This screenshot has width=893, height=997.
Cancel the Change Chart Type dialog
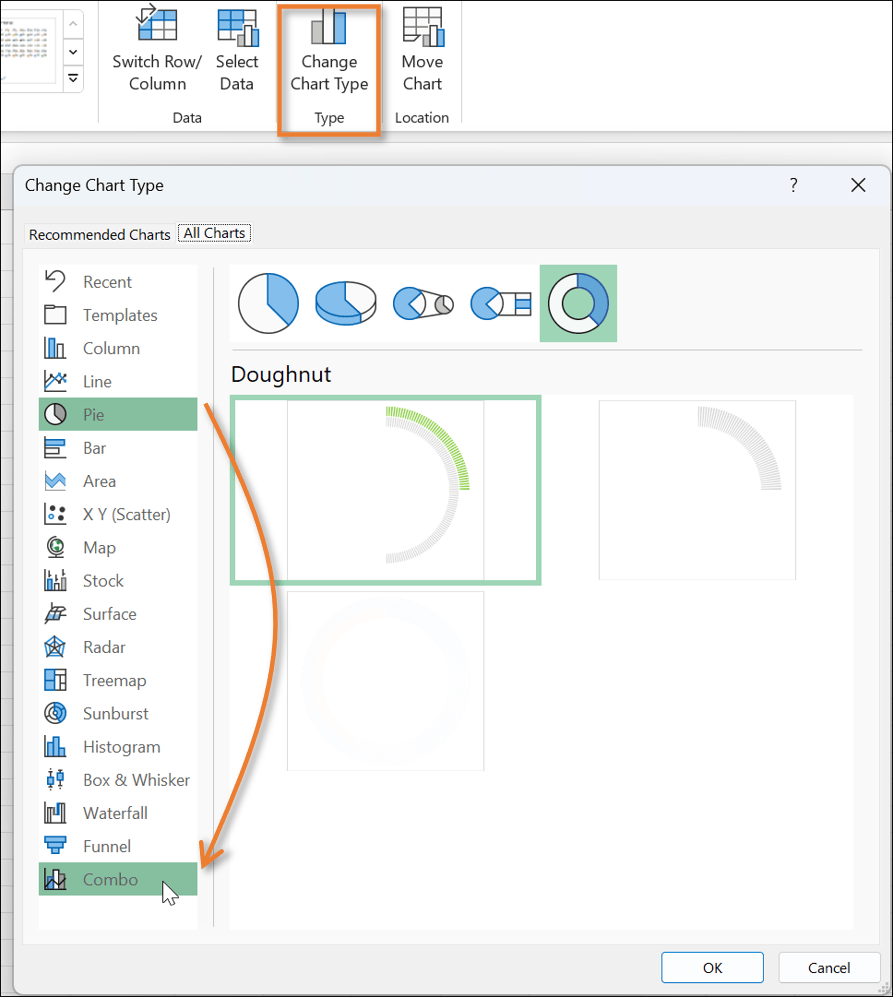point(829,967)
